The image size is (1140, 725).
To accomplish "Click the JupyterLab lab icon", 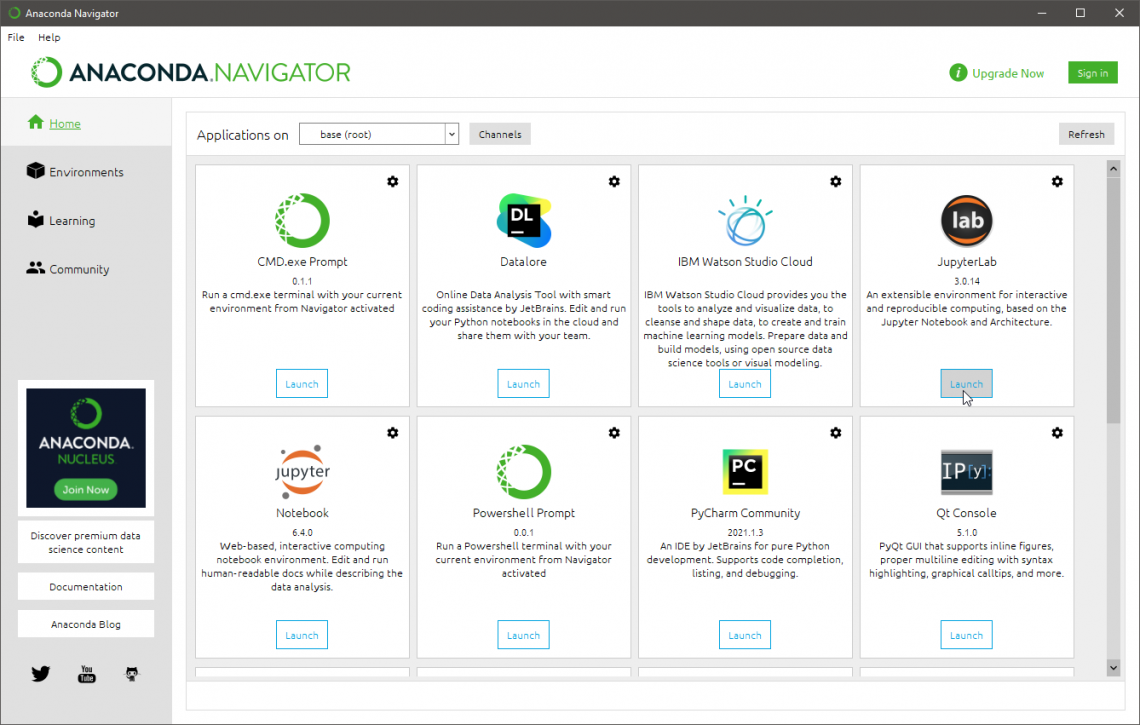I will point(966,220).
